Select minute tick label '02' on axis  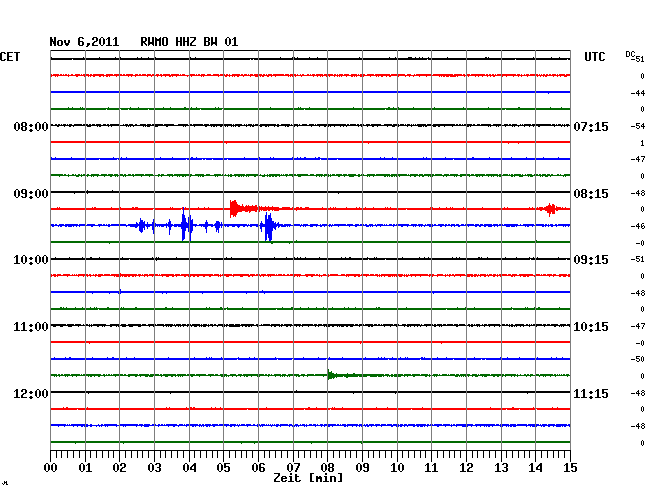(x=119, y=468)
